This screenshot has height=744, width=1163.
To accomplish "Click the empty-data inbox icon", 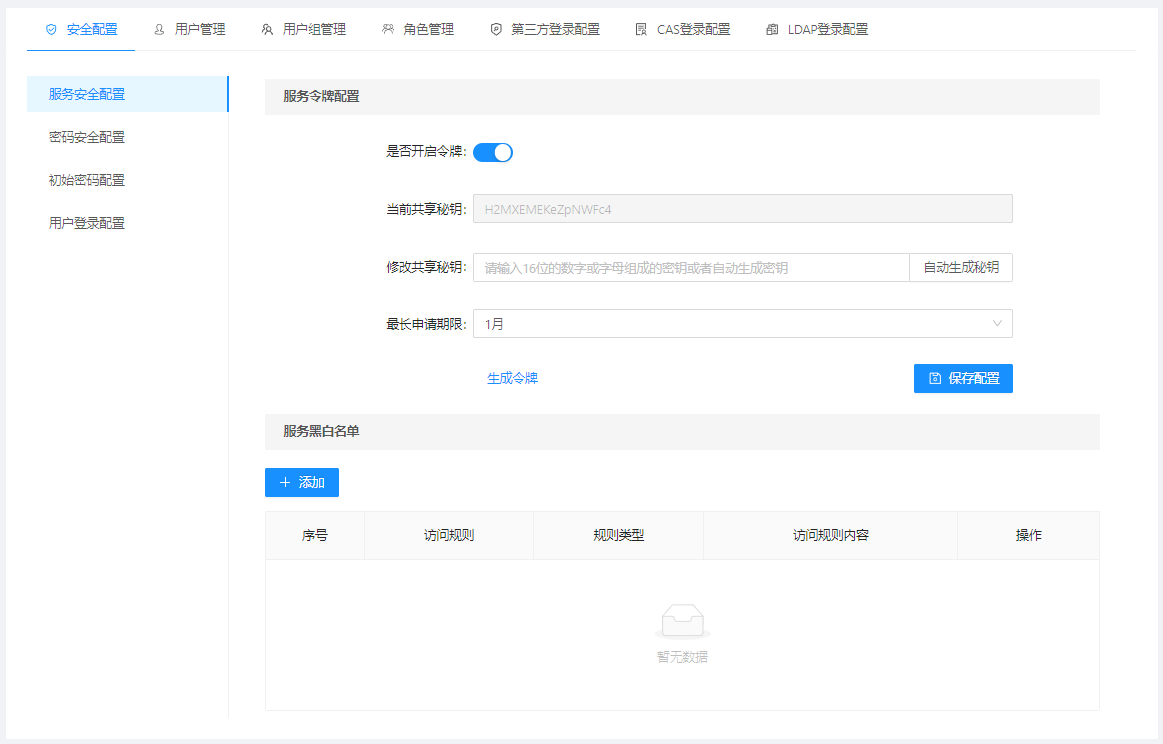I will pos(682,622).
